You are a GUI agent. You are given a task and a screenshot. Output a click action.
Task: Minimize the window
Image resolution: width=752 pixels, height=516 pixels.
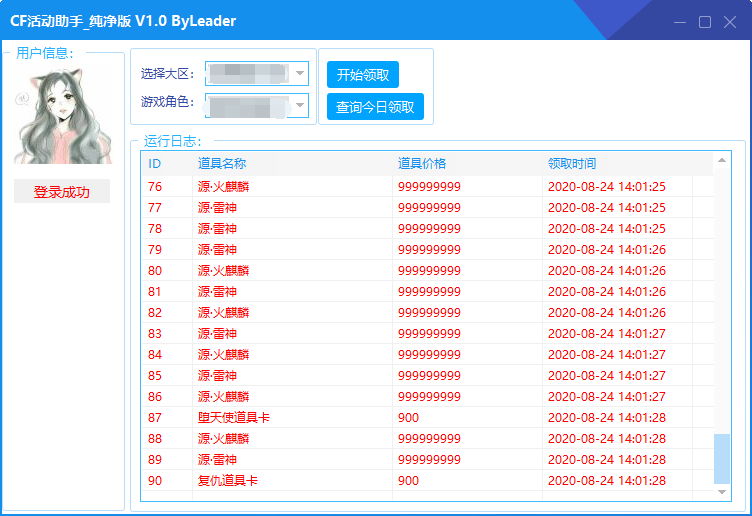[x=679, y=22]
